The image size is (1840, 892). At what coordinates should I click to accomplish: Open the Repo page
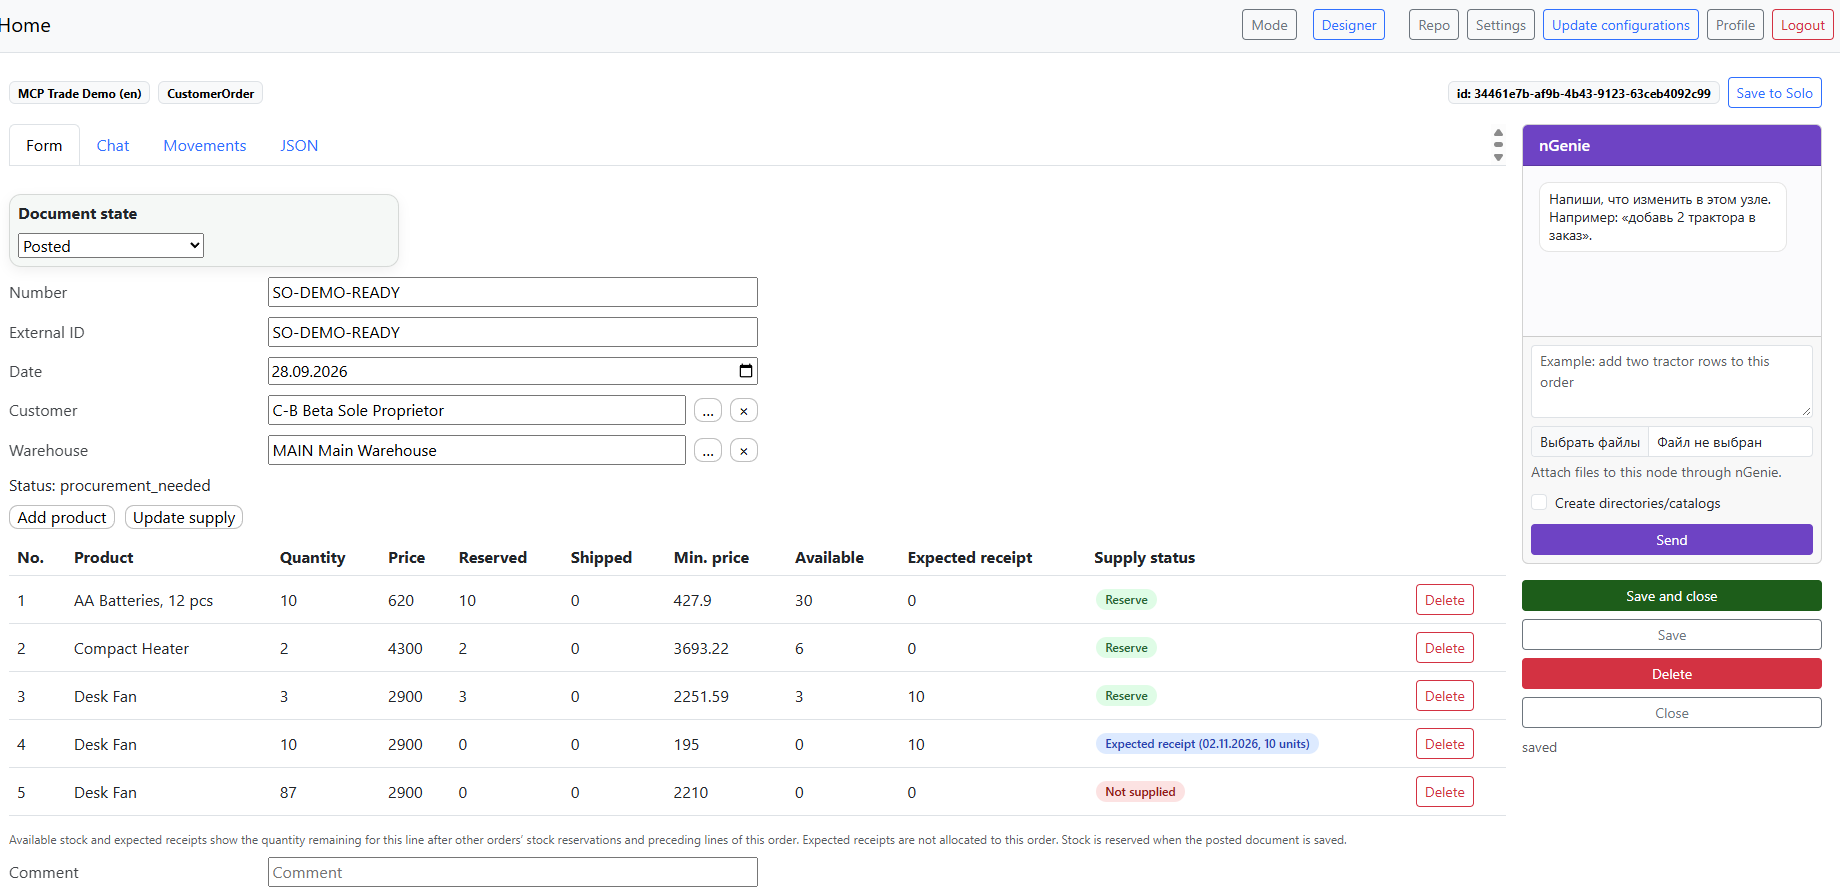click(x=1434, y=25)
